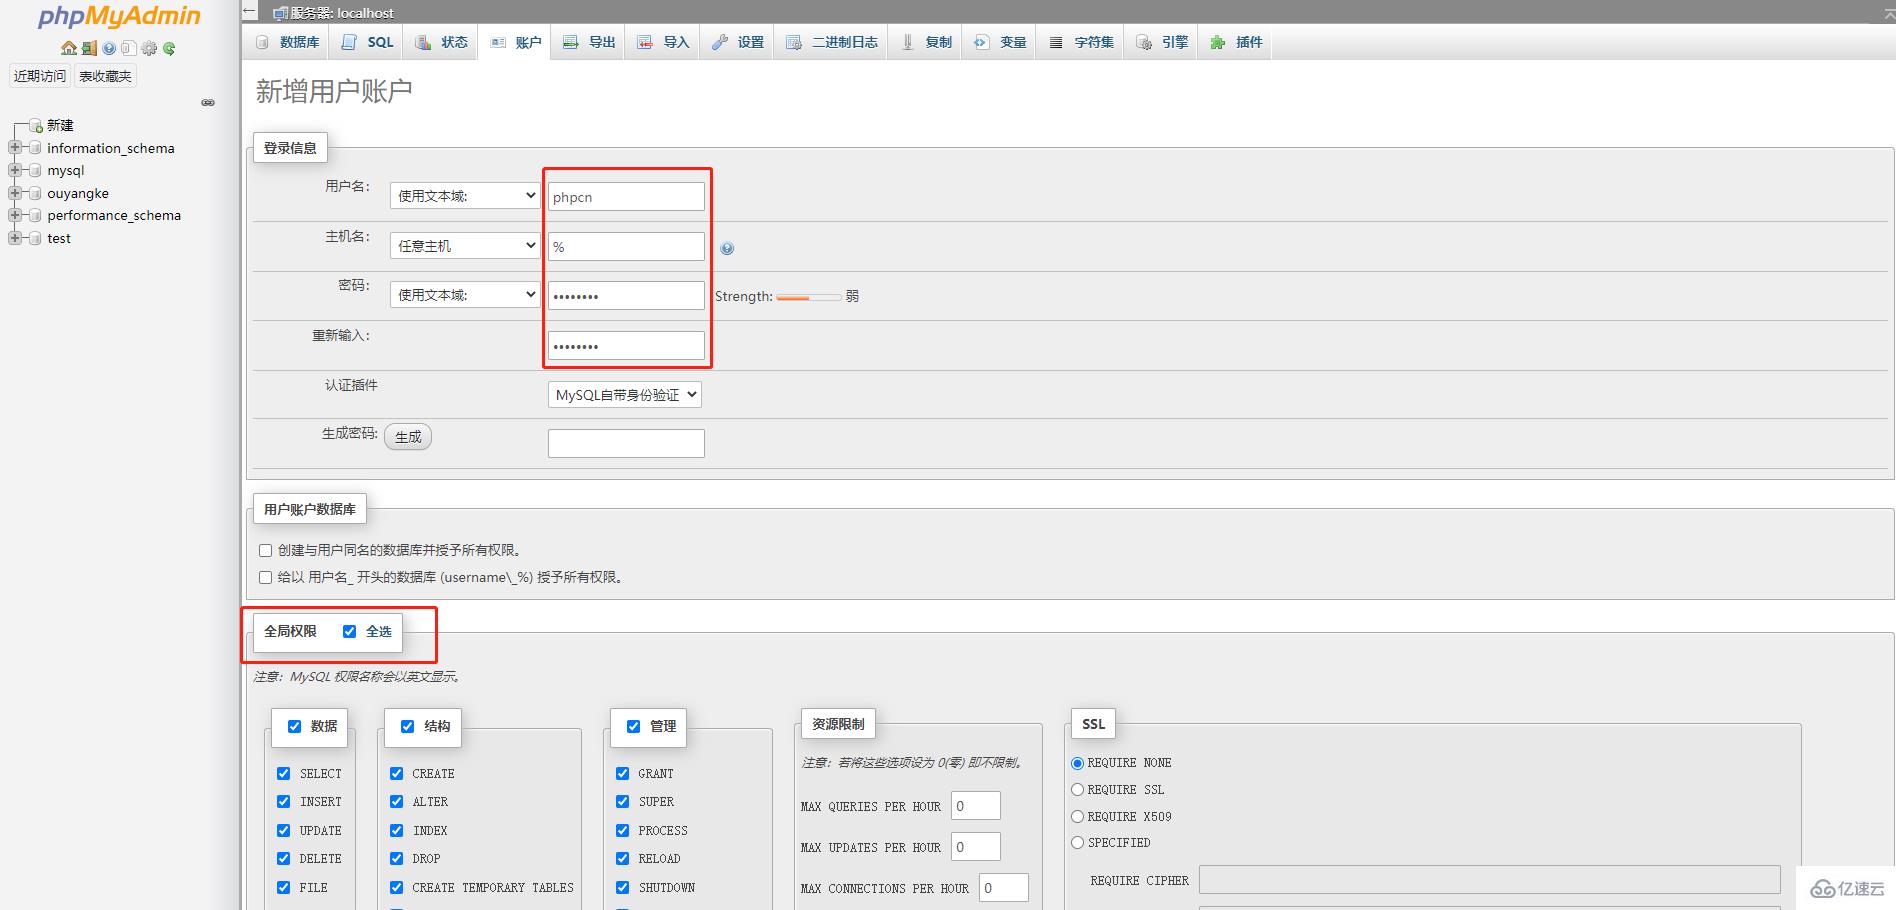The width and height of the screenshot is (1896, 910).
Task: Click the password strength meter bar
Action: pyautogui.click(x=808, y=297)
